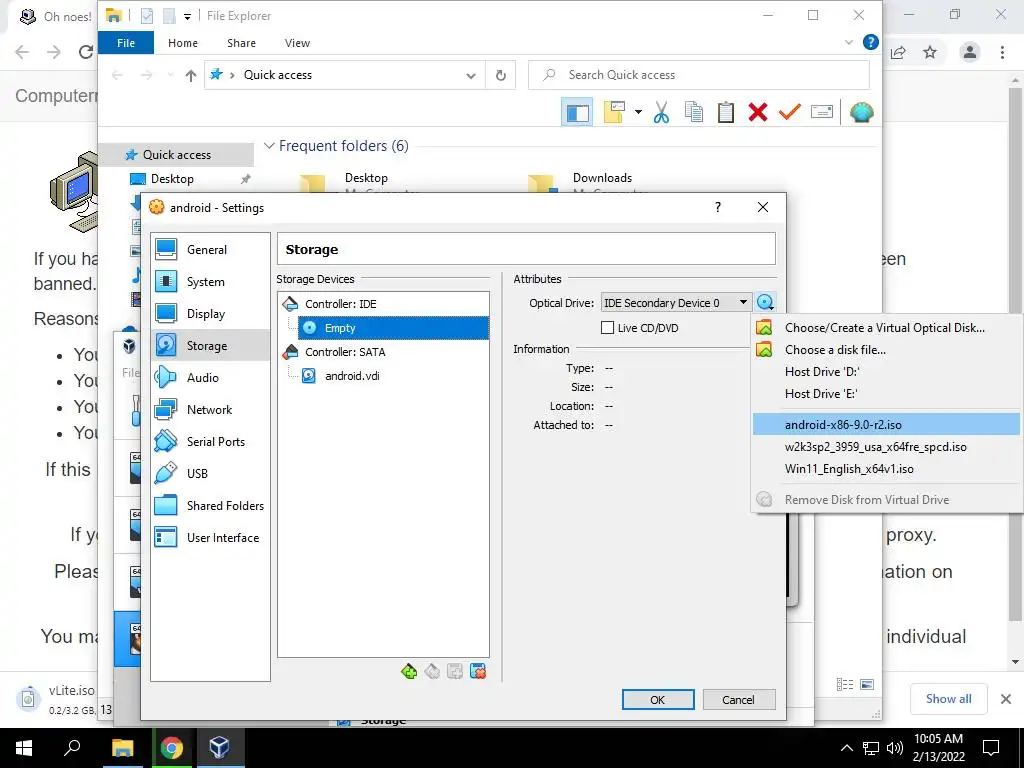Select Desktop in File Explorer navigation pane
Screen dimensions: 1024x768
click(x=172, y=179)
